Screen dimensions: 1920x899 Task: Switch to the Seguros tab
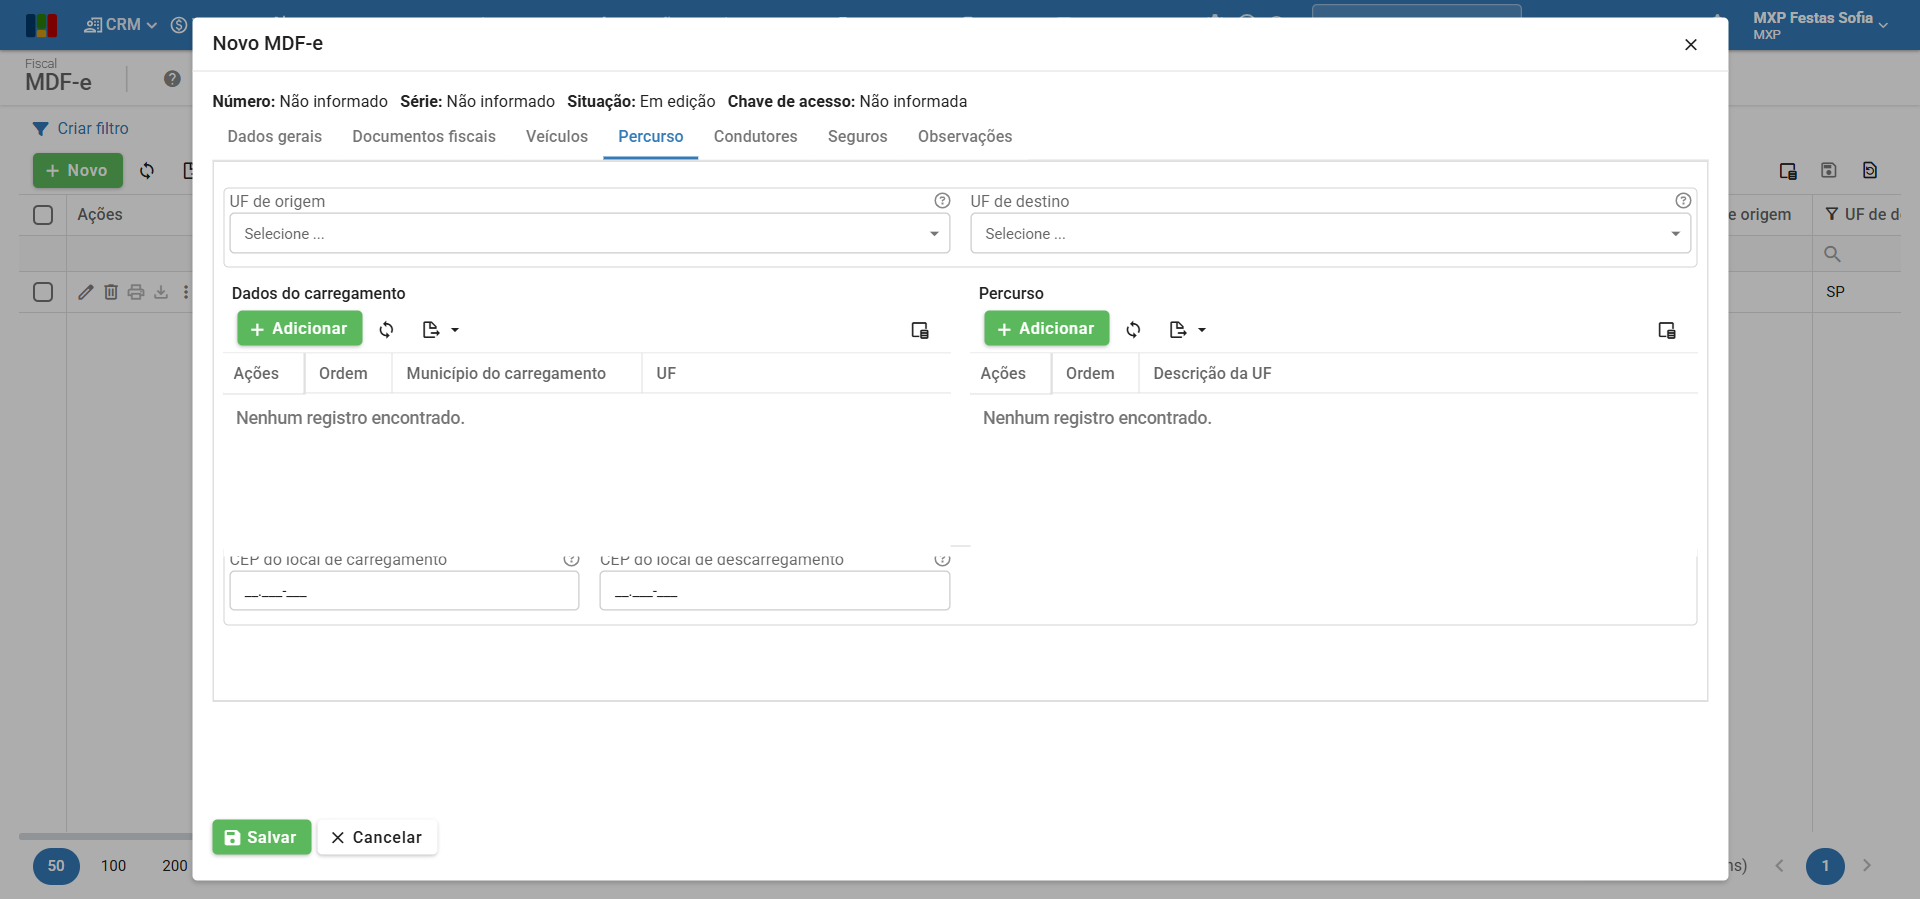coord(858,137)
